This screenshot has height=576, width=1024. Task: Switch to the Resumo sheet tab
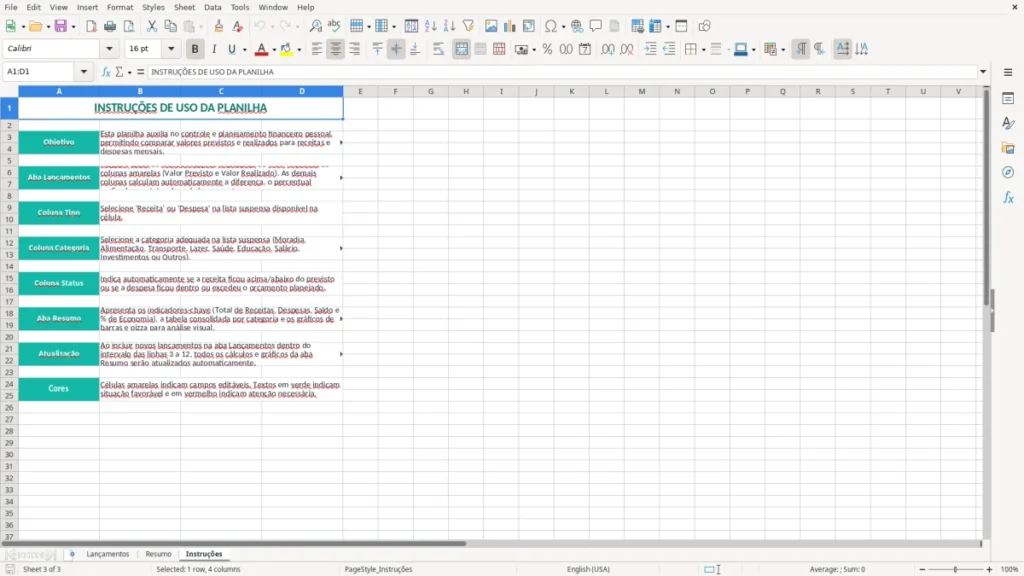[158, 554]
